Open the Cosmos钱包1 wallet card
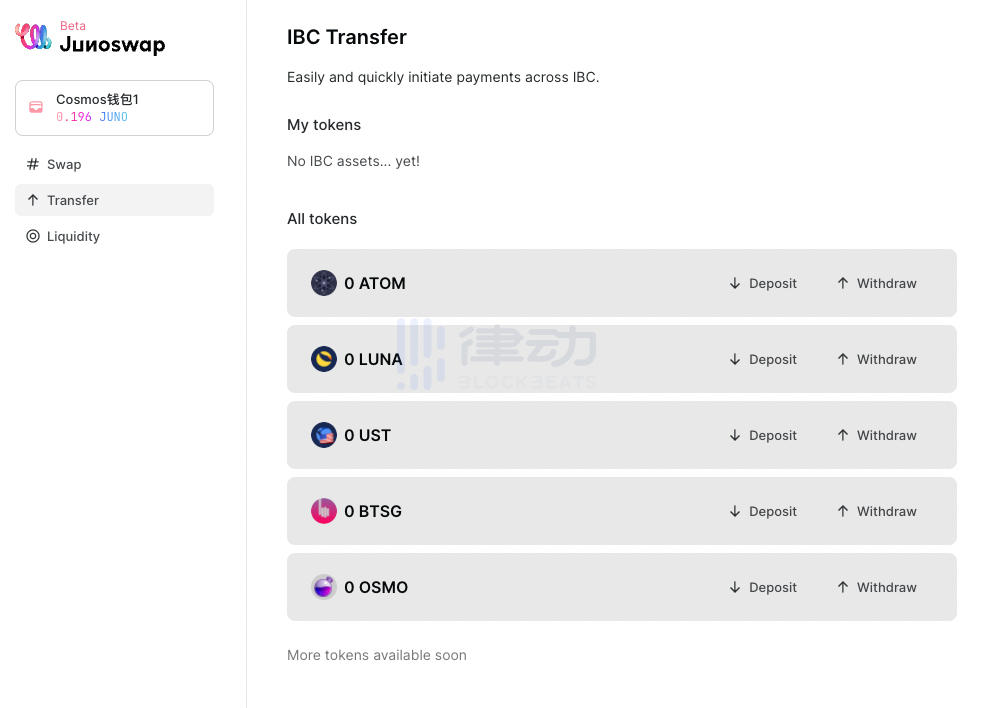This screenshot has height=708, width=994. click(114, 108)
